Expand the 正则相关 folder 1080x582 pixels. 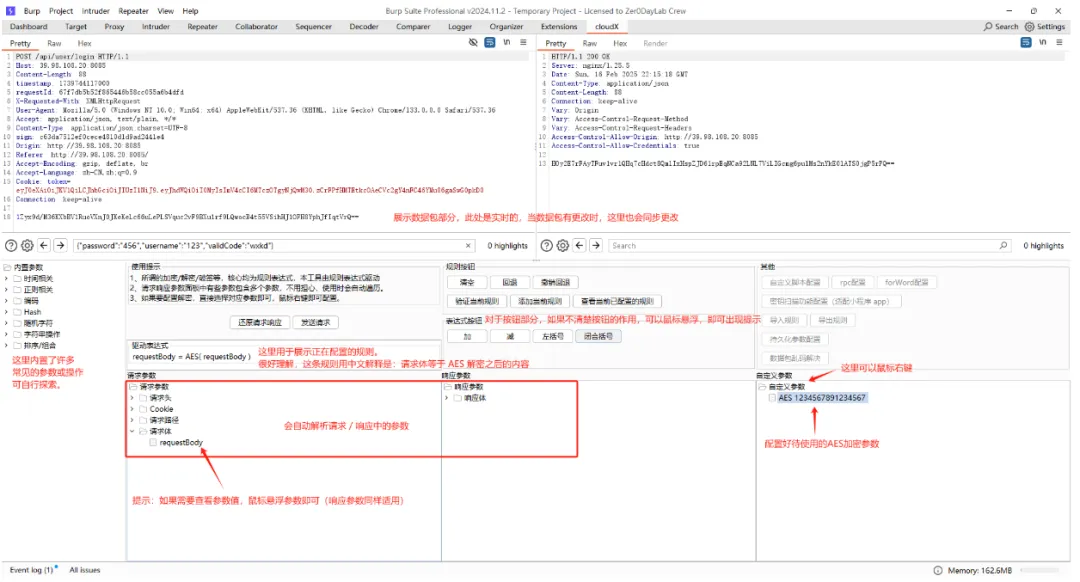pyautogui.click(x=7, y=289)
